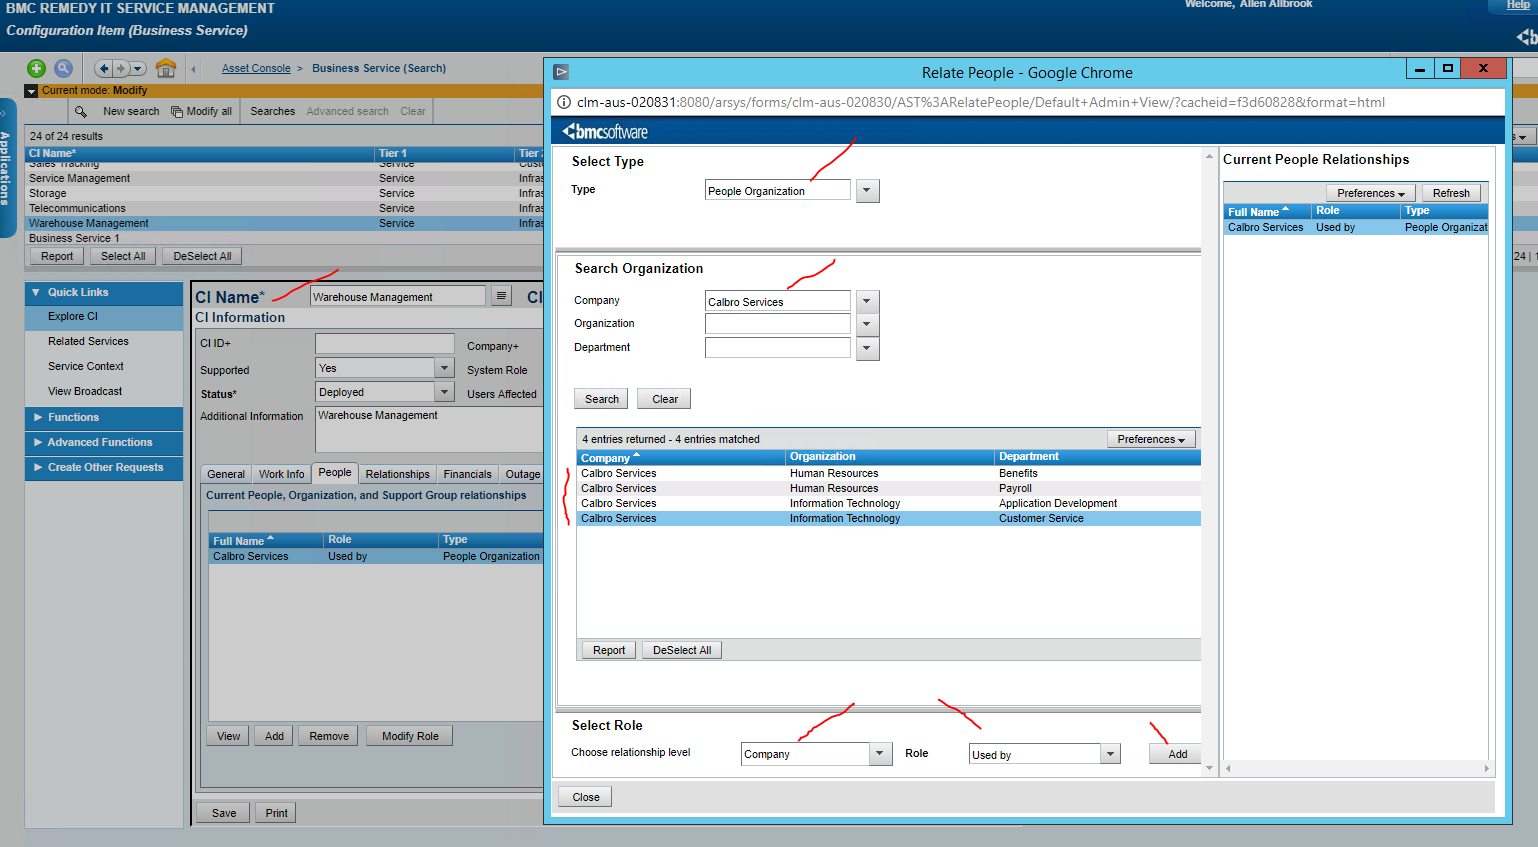Click the Search button in Search Organization
Viewport: 1538px width, 847px height.
602,399
